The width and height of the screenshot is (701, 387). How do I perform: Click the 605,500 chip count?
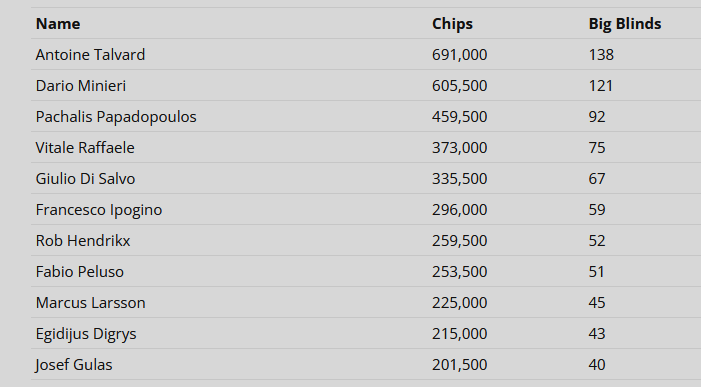[x=460, y=85]
